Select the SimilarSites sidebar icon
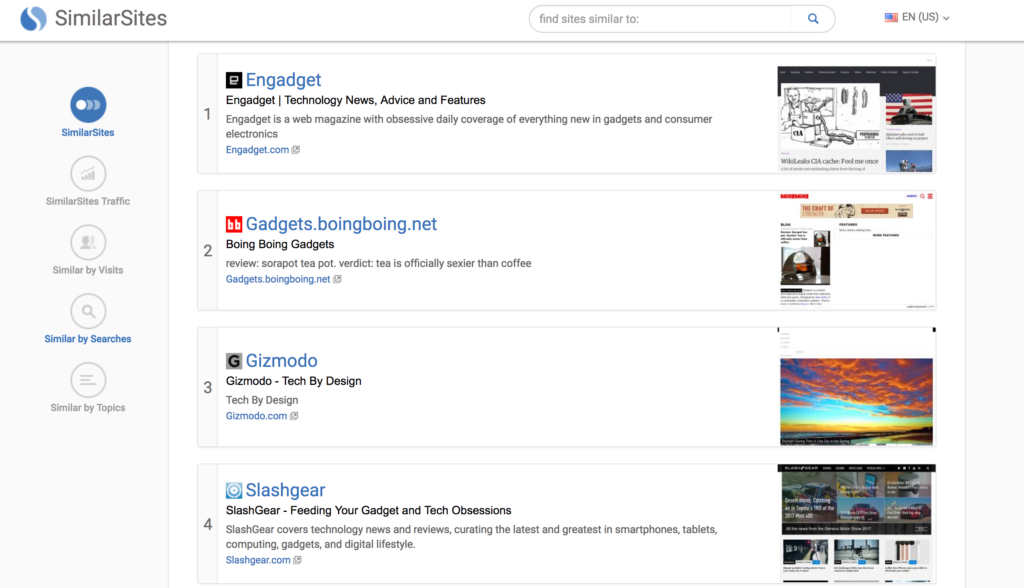Viewport: 1024px width, 588px height. [x=88, y=105]
